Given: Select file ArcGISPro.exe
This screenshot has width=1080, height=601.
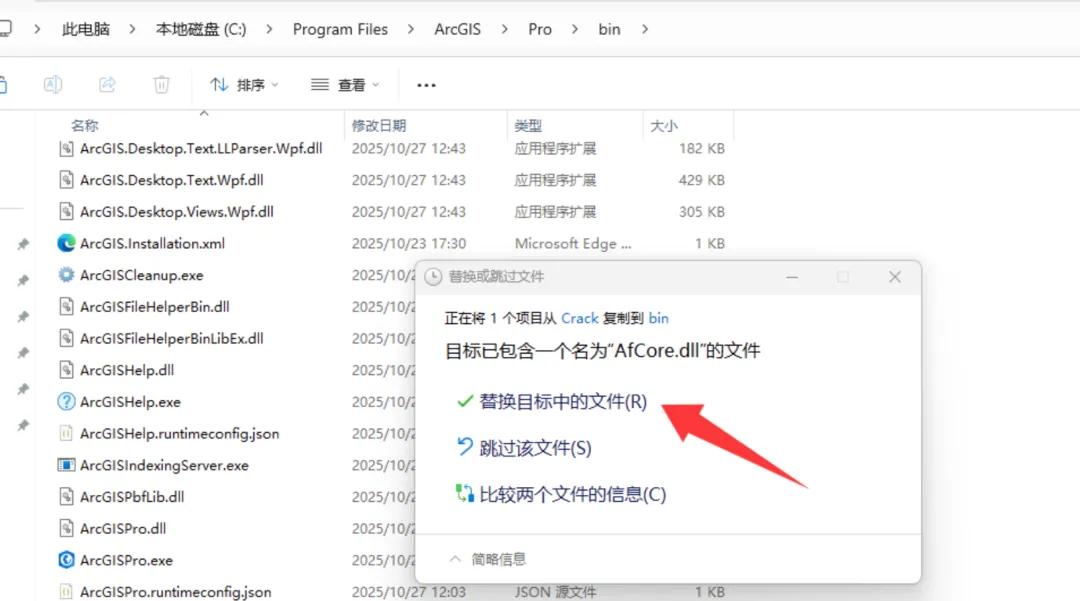Looking at the screenshot, I should 126,560.
